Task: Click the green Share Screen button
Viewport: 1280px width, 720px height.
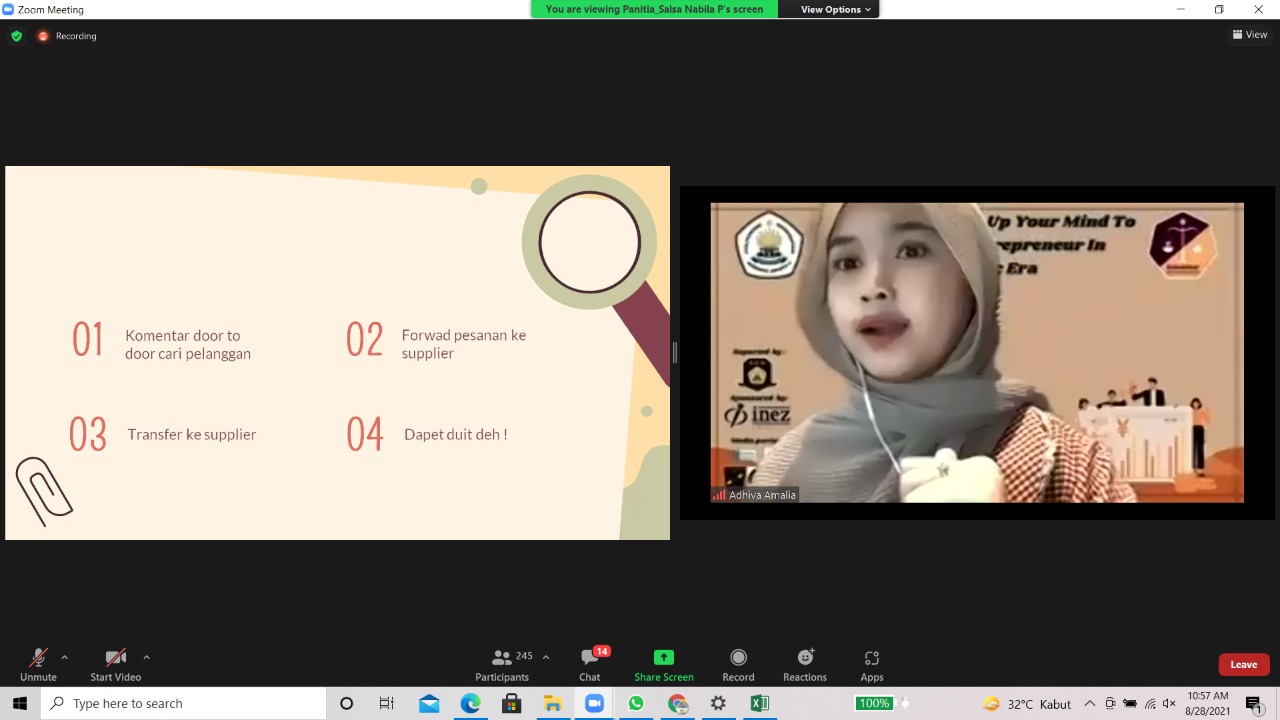Action: 664,665
